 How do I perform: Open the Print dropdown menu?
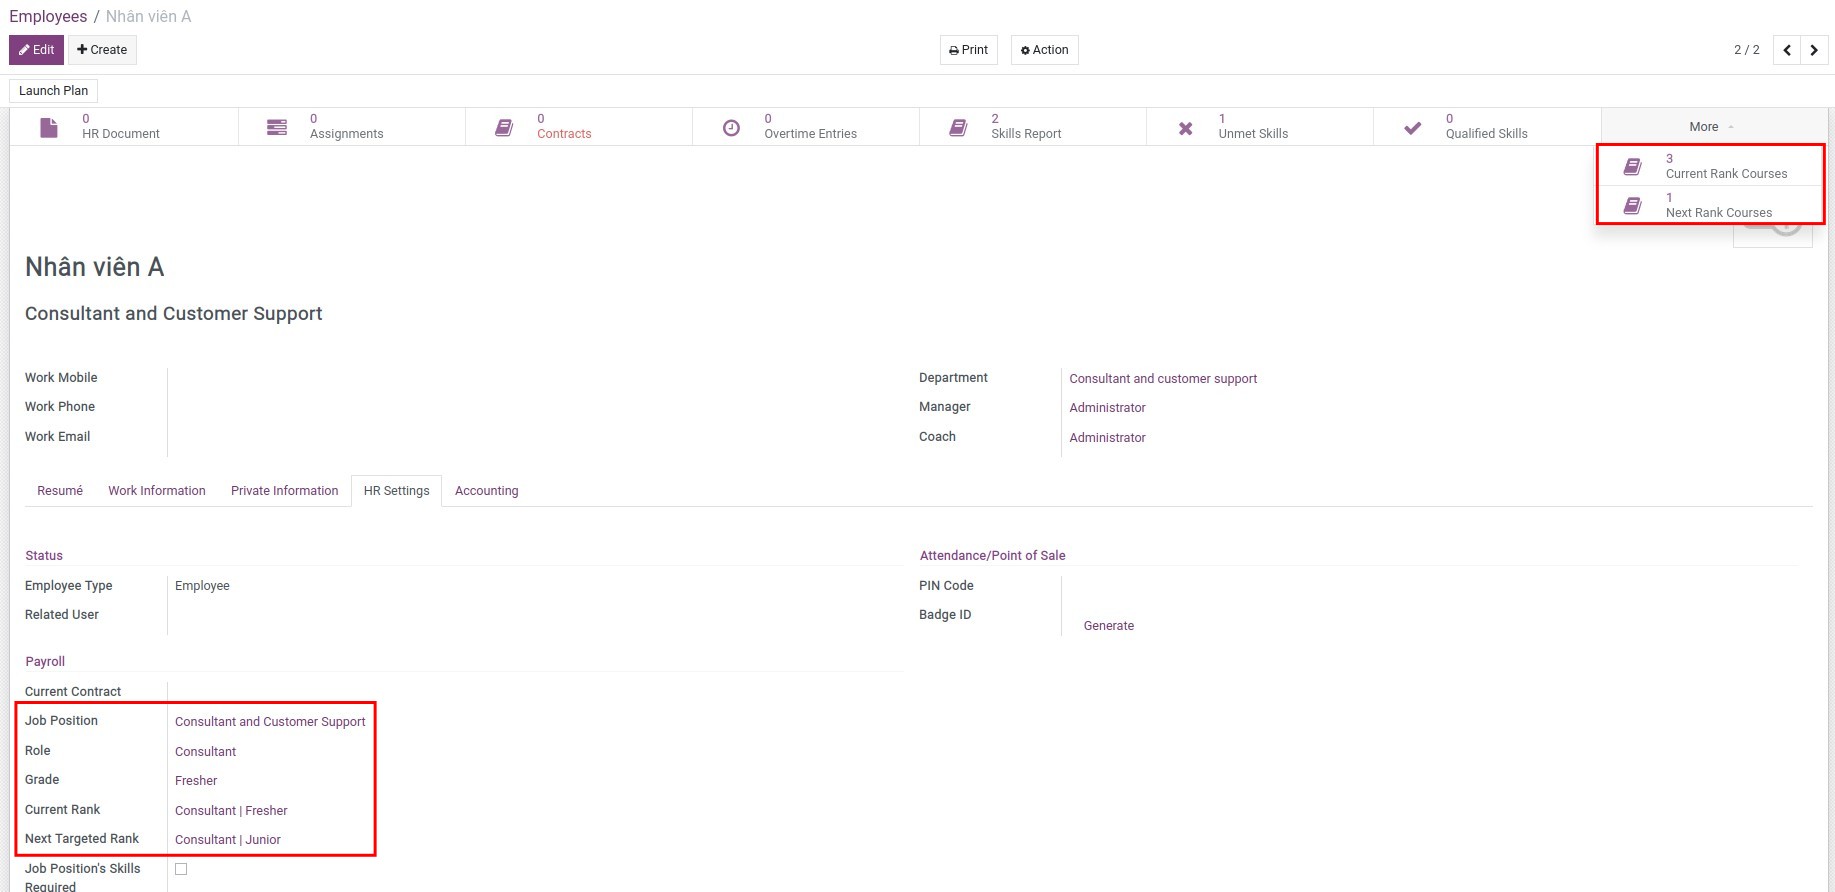[x=968, y=50]
